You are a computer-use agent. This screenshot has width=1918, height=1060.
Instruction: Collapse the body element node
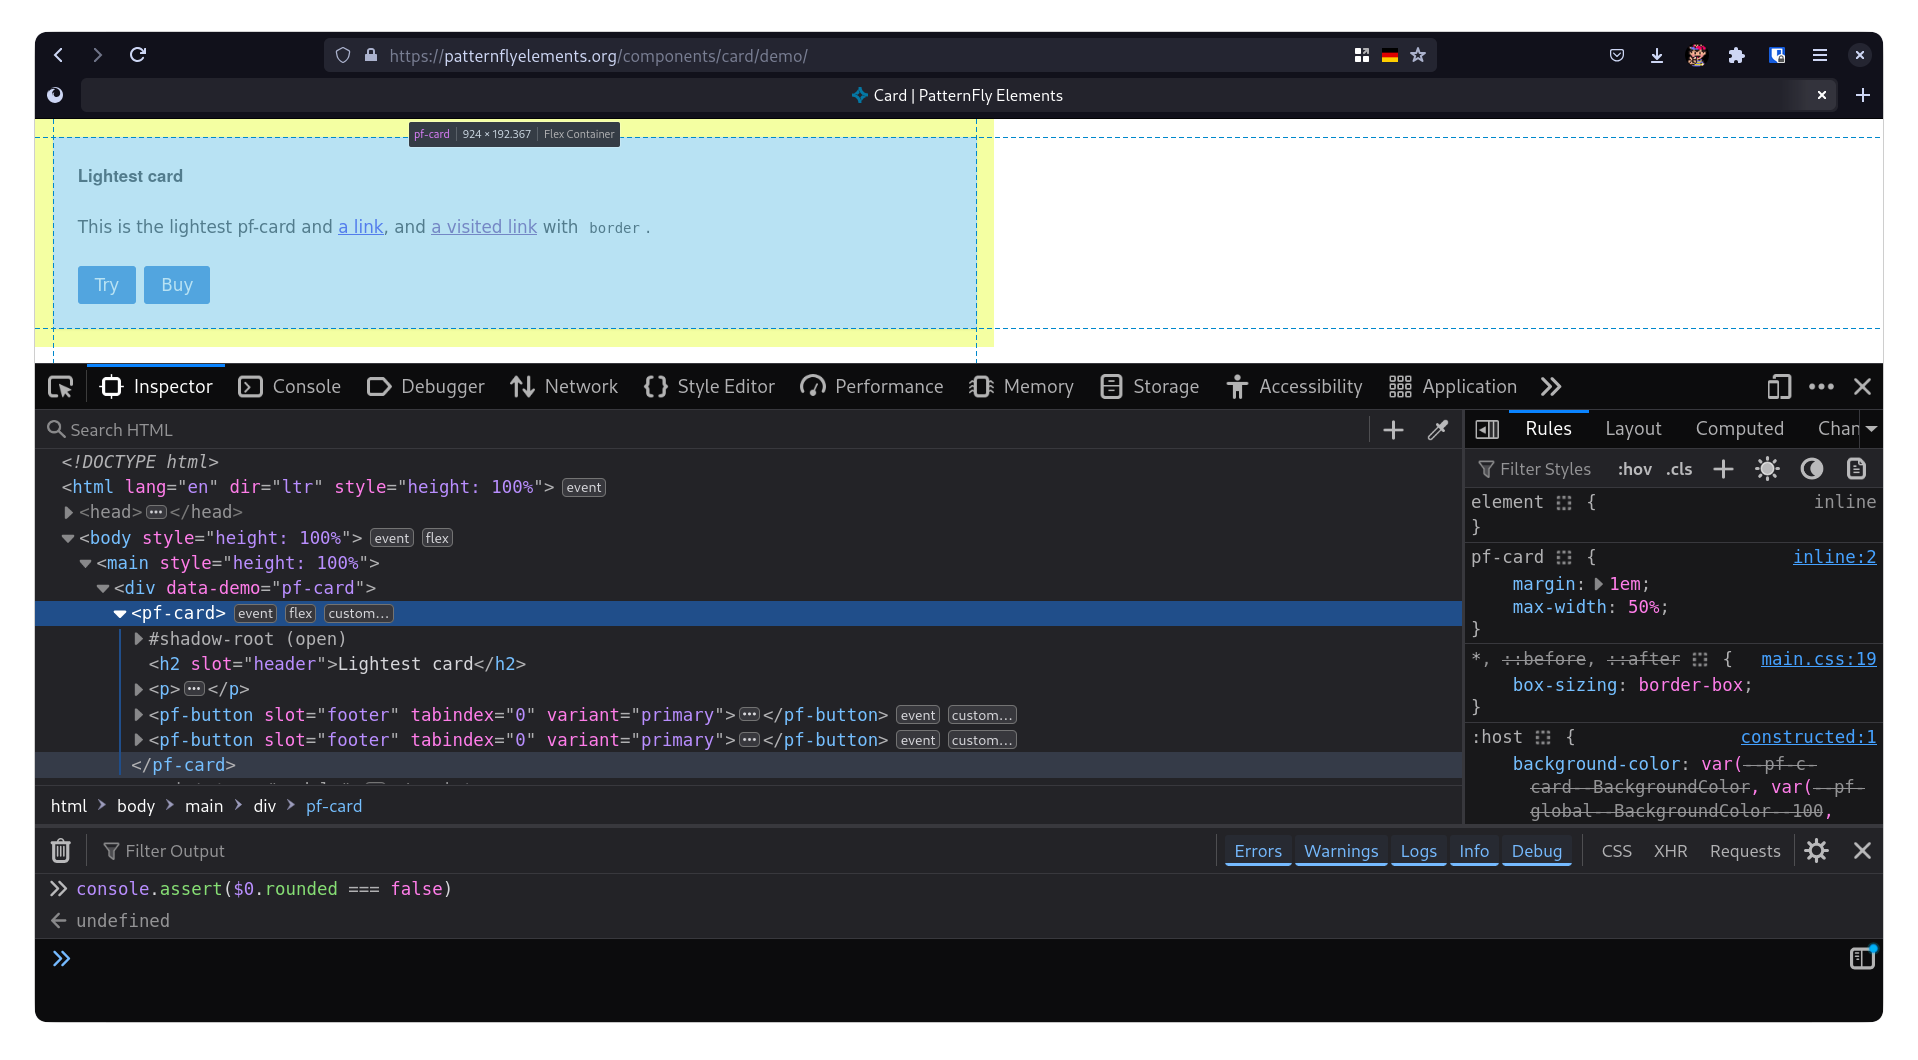tap(68, 537)
